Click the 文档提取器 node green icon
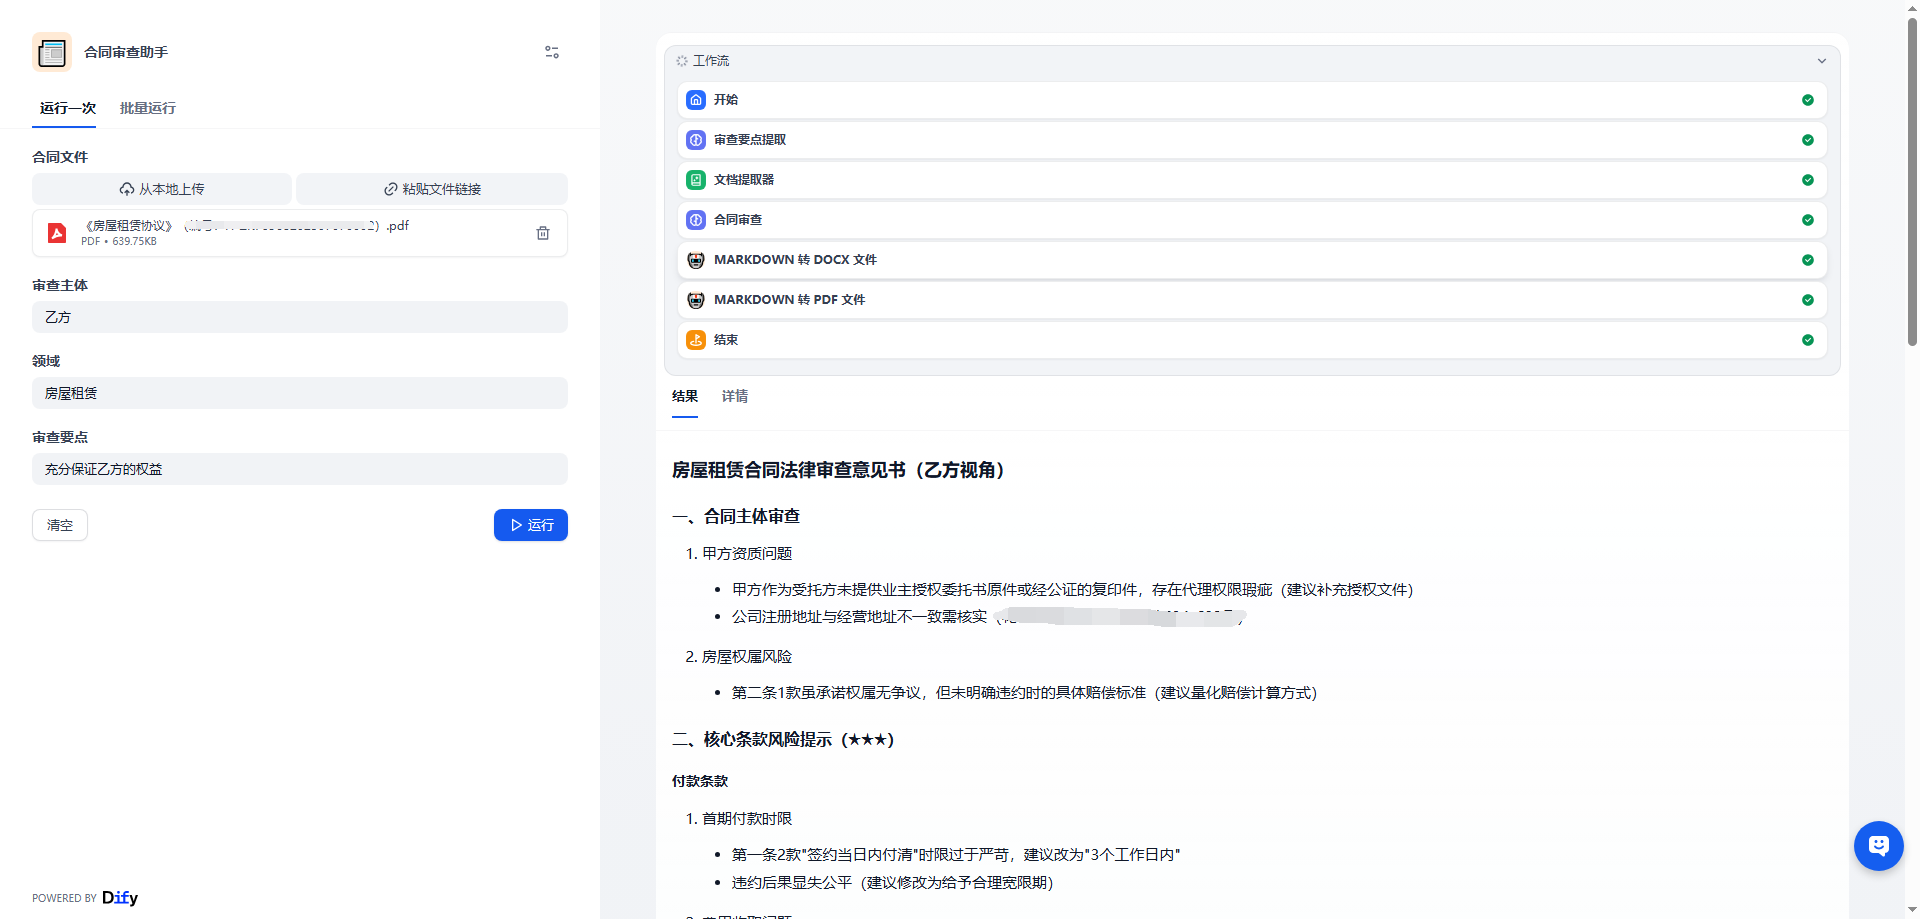1920x919 pixels. pos(696,180)
